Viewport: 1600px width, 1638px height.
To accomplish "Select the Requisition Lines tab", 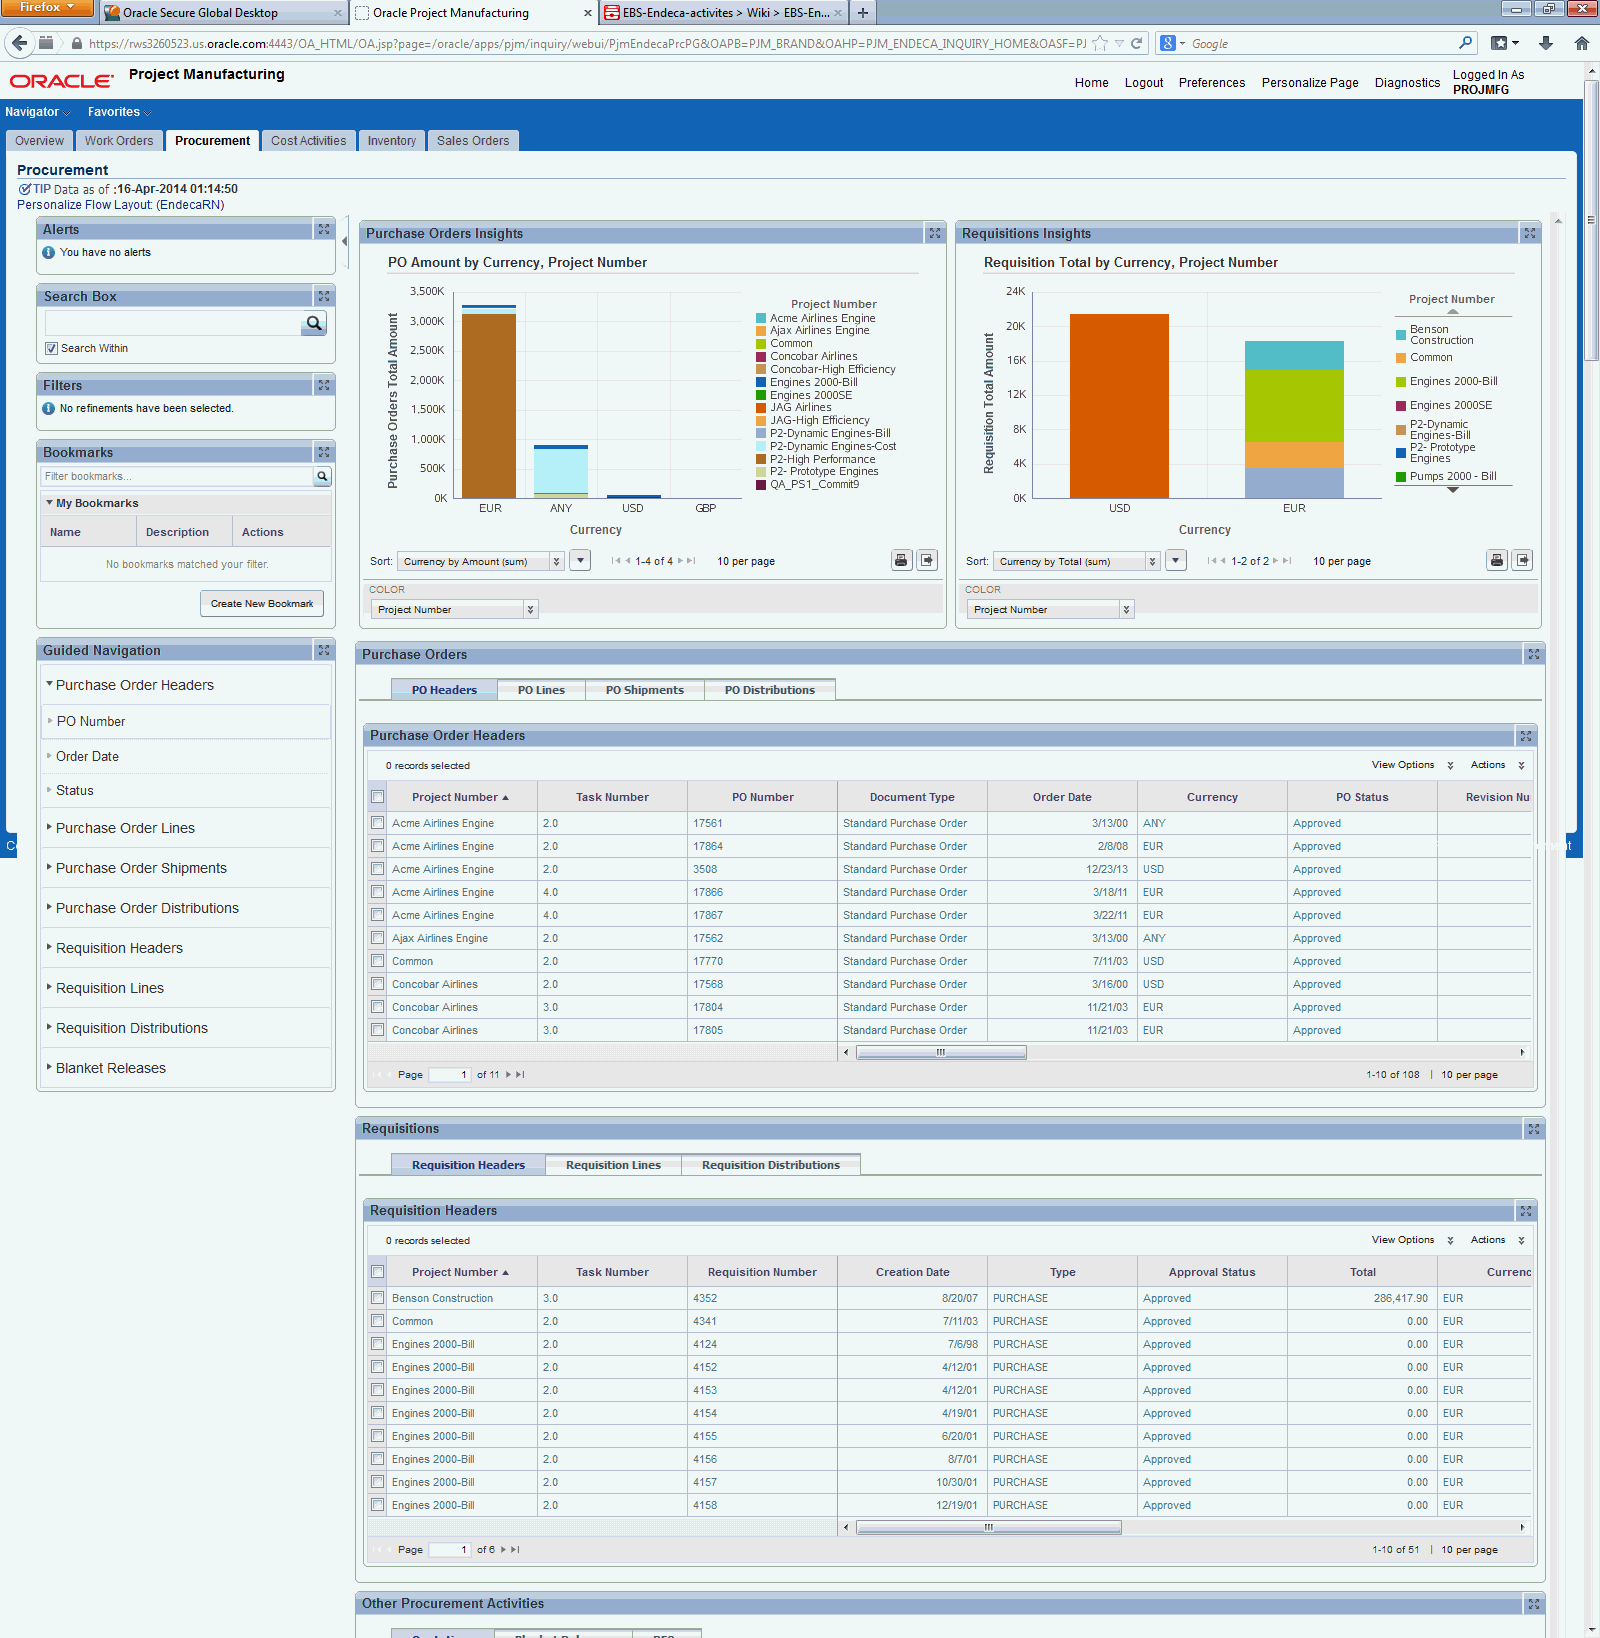I will click(613, 1165).
